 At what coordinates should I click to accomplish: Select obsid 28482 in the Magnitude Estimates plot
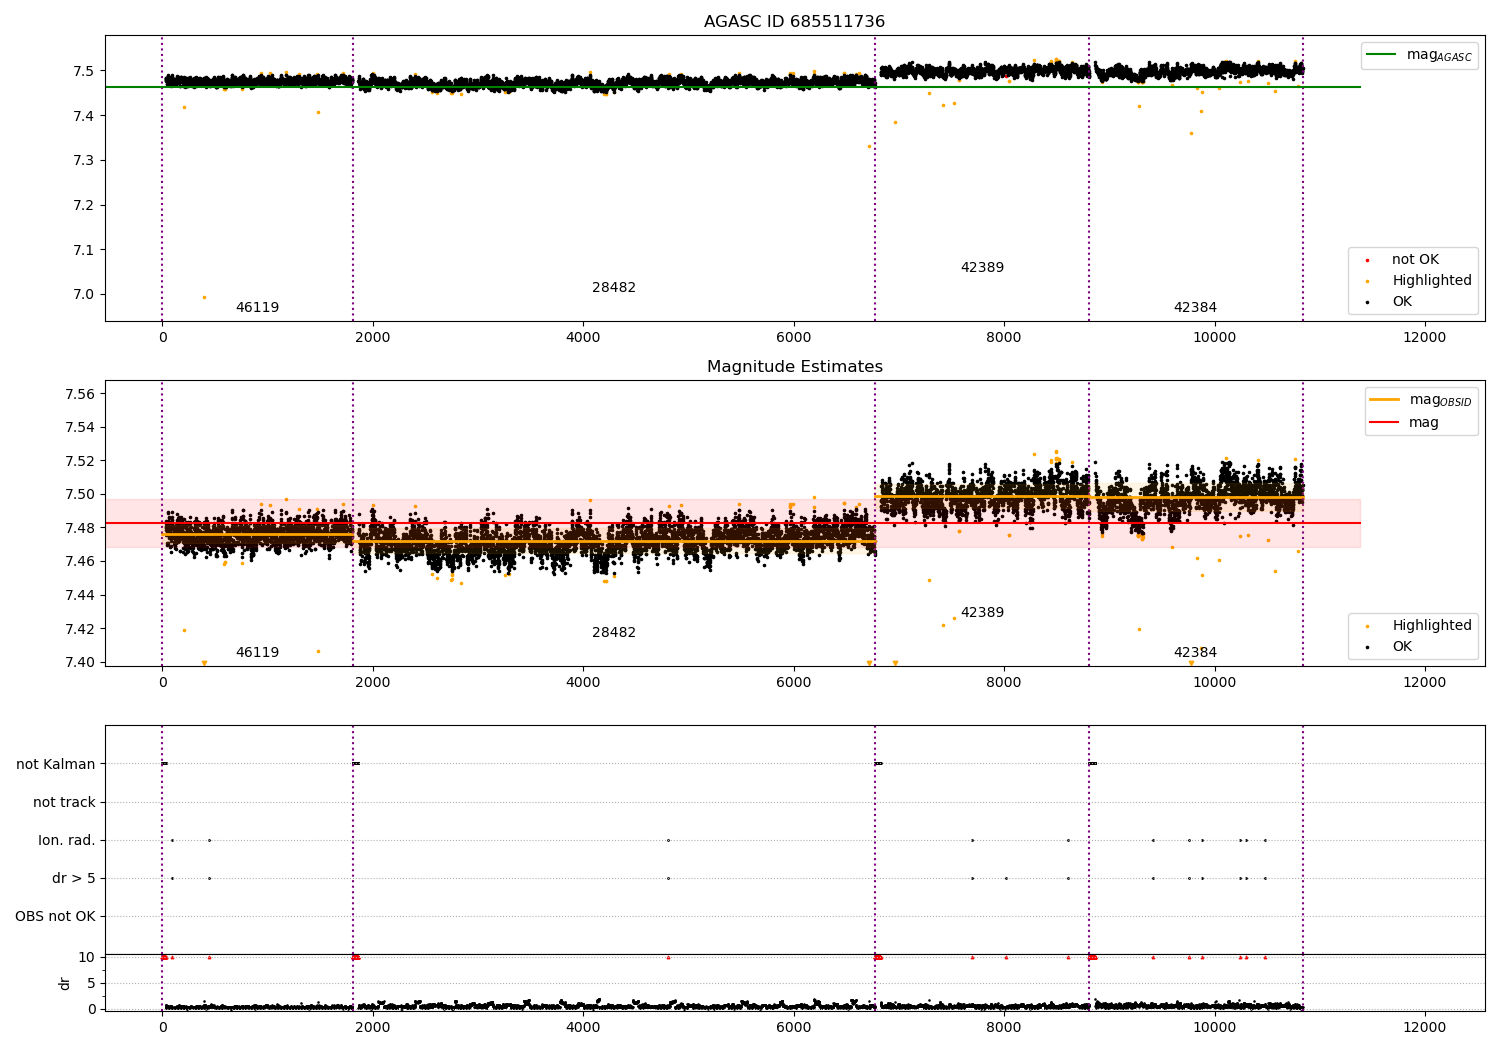coord(614,633)
